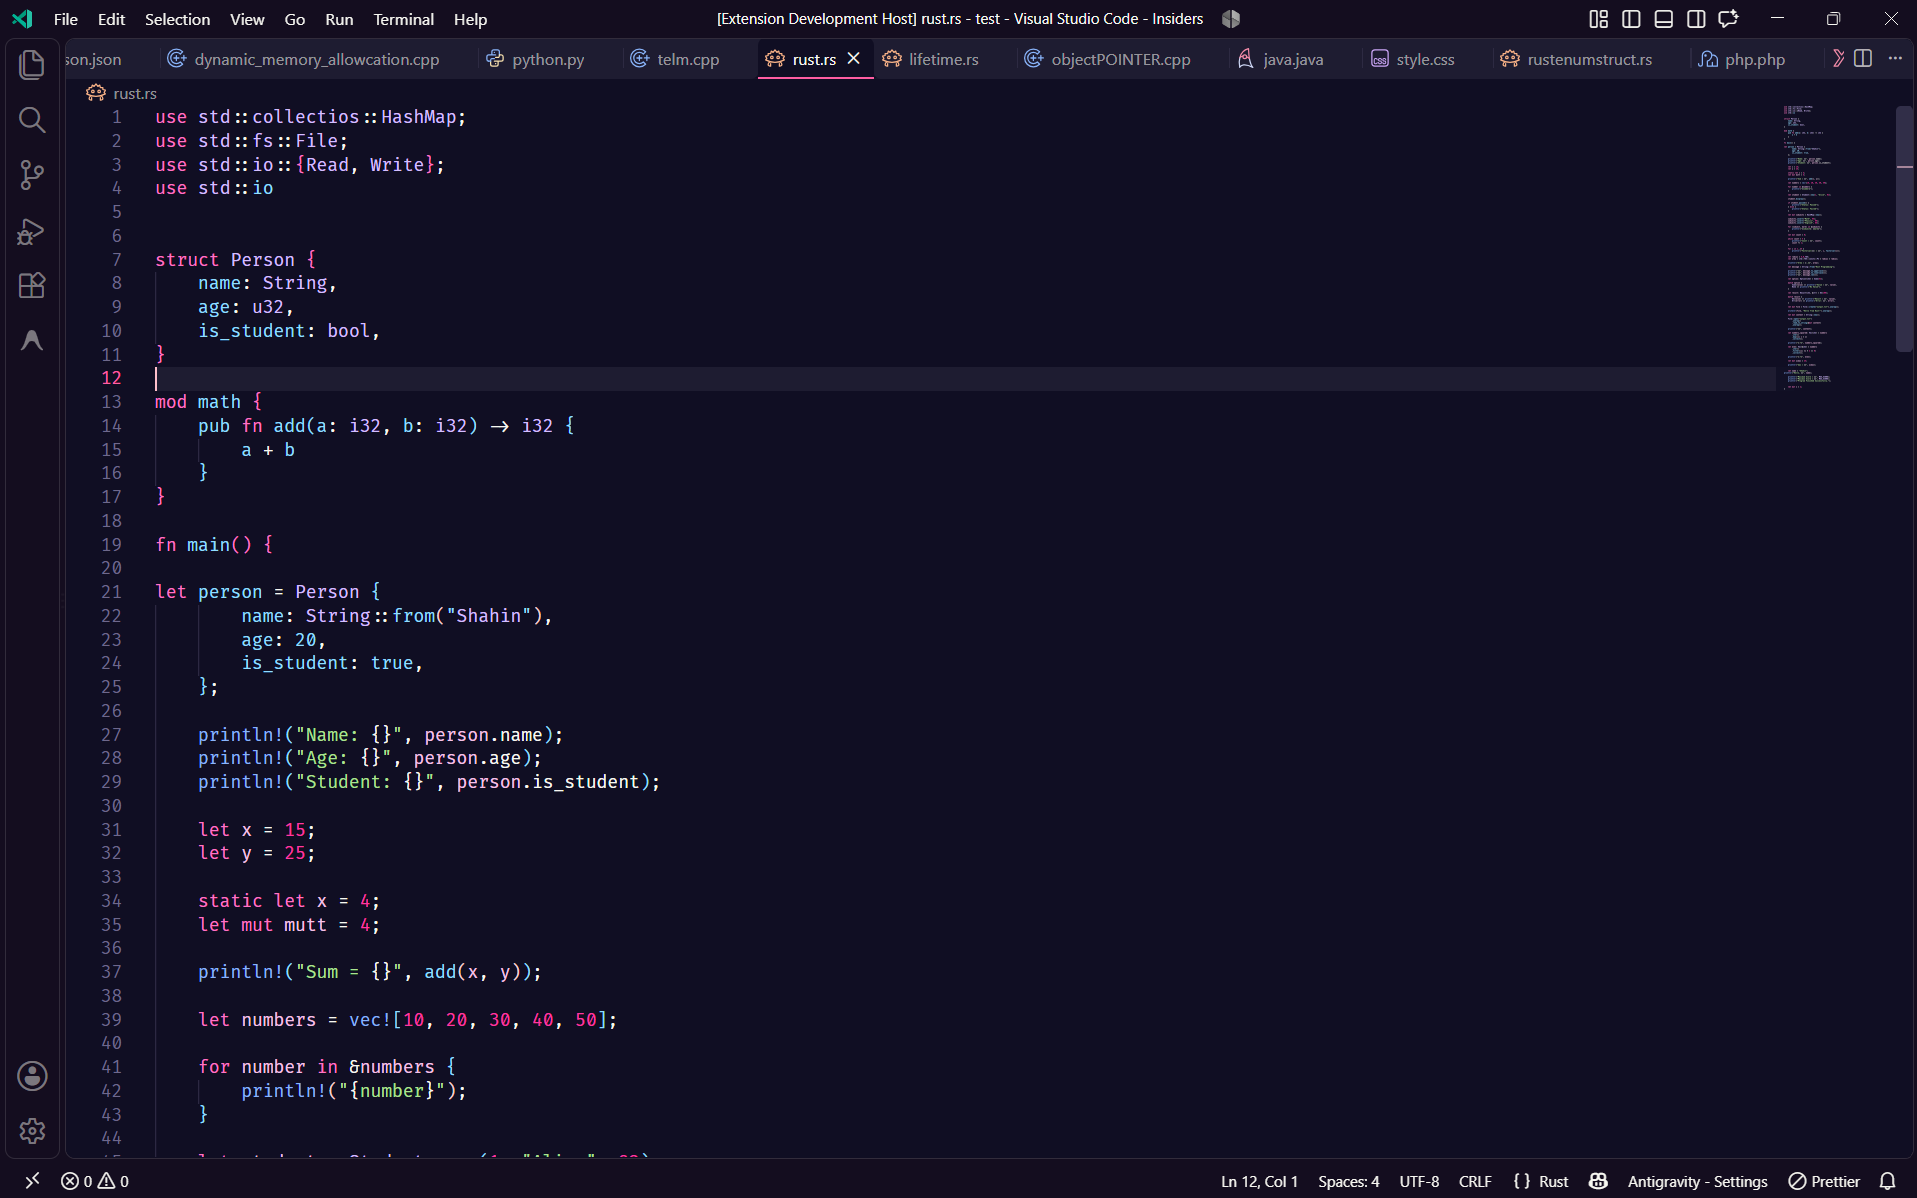Open the notifications bell icon
The image size is (1917, 1198).
pos(1888,1181)
